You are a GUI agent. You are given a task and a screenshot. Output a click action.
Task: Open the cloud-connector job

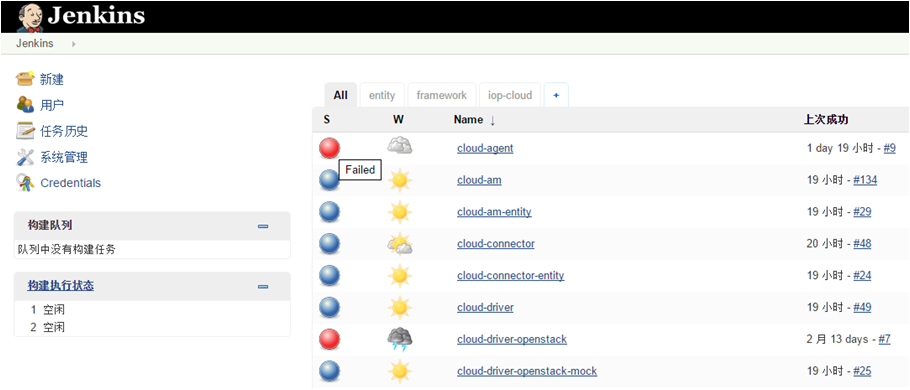pyautogui.click(x=496, y=244)
